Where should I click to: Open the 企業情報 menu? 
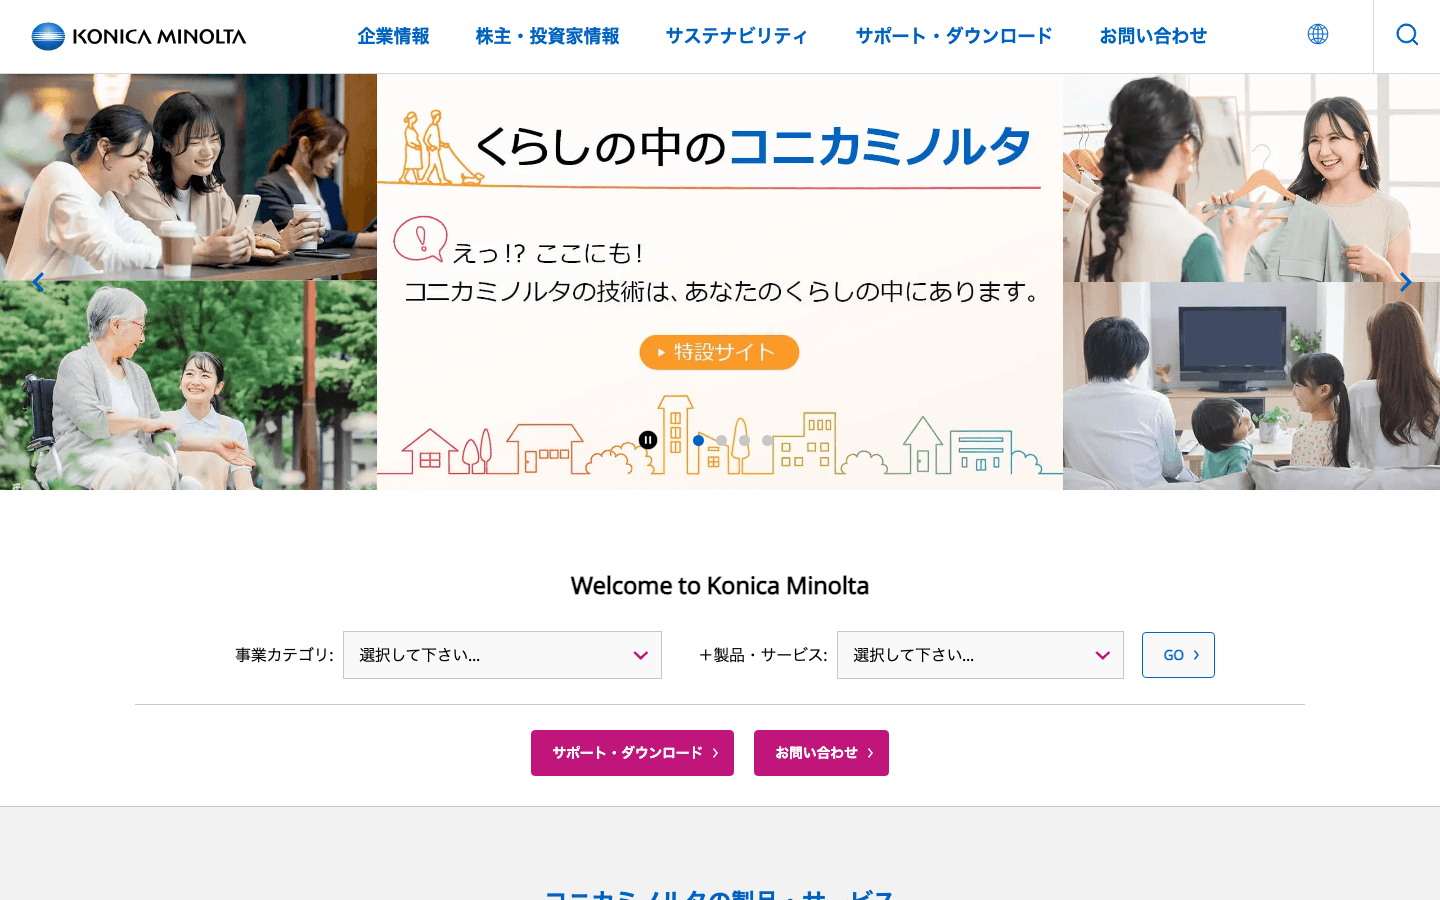(394, 36)
